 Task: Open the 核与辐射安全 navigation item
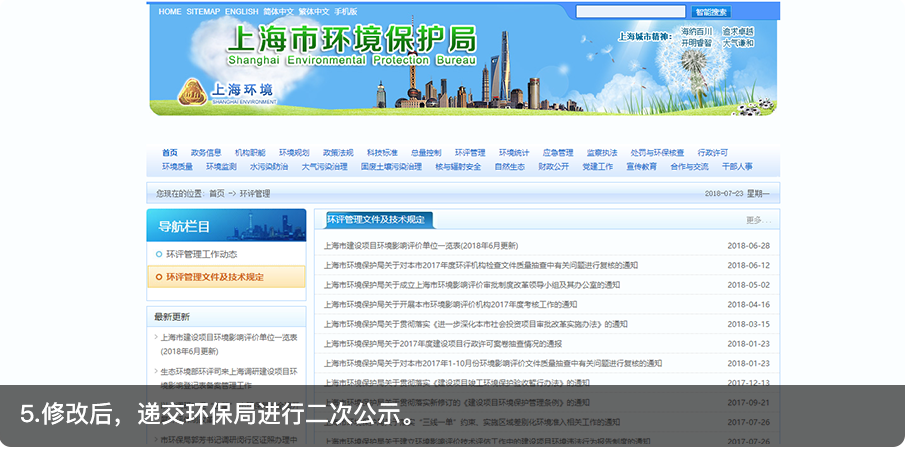coord(458,167)
